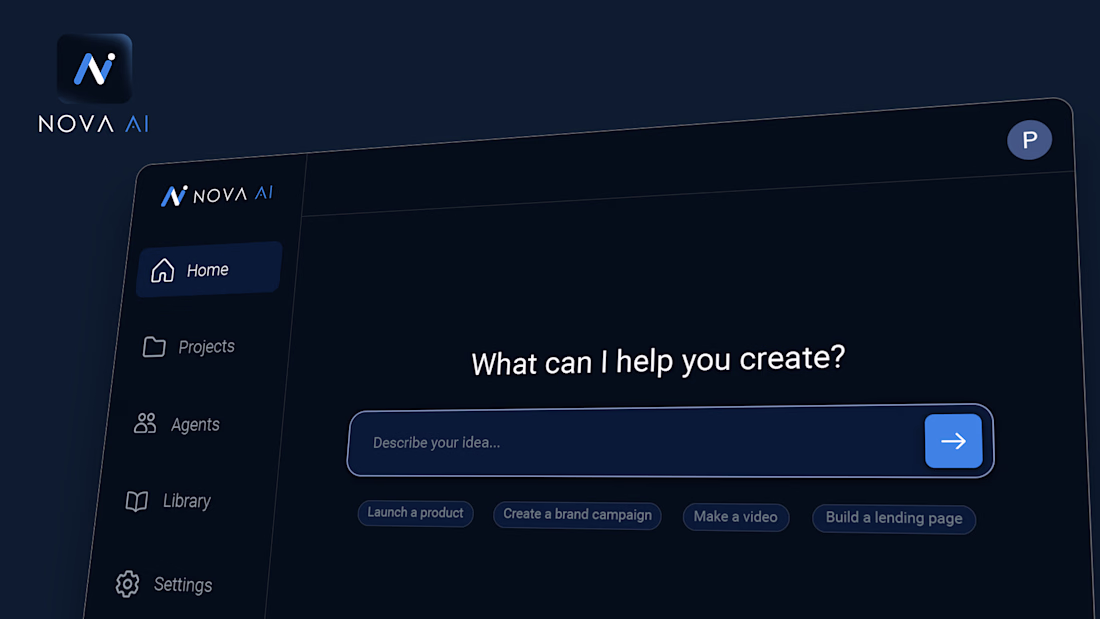This screenshot has height=619, width=1100.
Task: Click the 'What can I help you create?' heading
Action: click(658, 361)
